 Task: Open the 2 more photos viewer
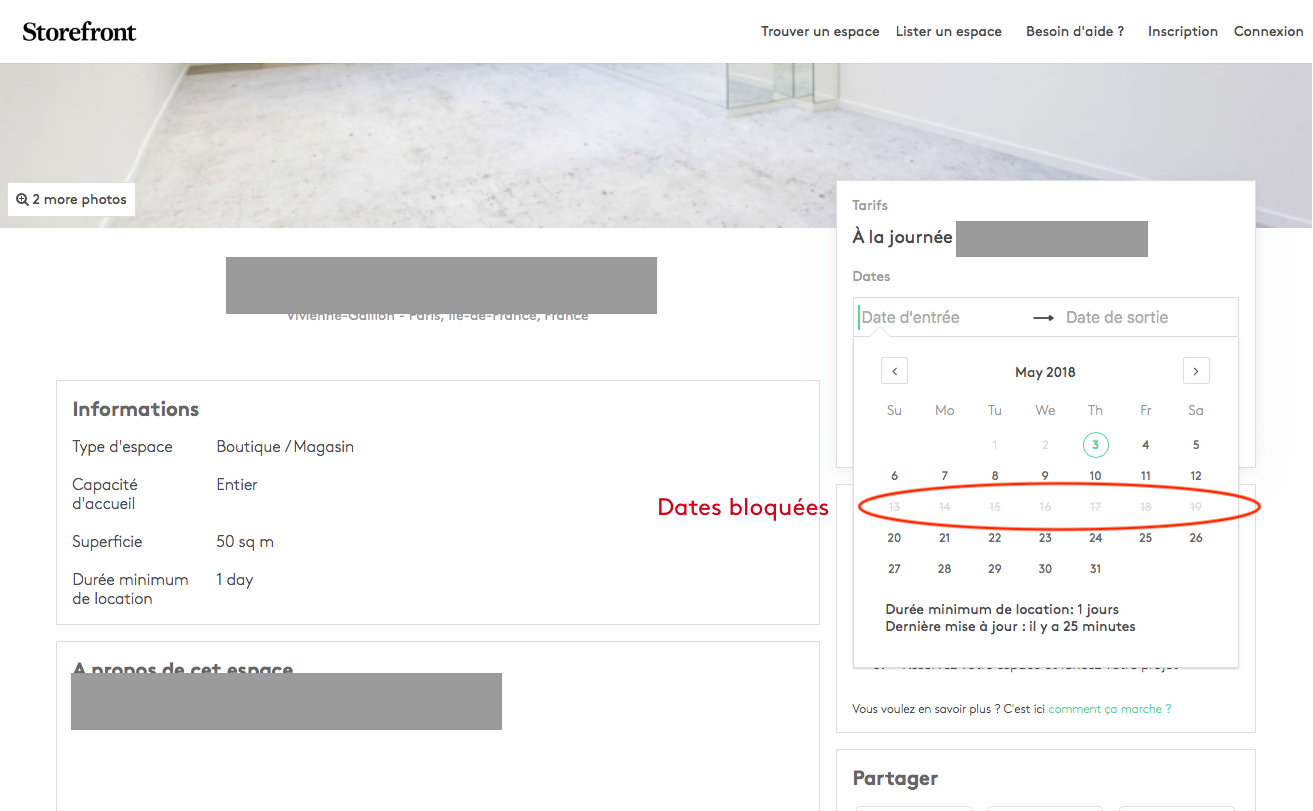(71, 199)
